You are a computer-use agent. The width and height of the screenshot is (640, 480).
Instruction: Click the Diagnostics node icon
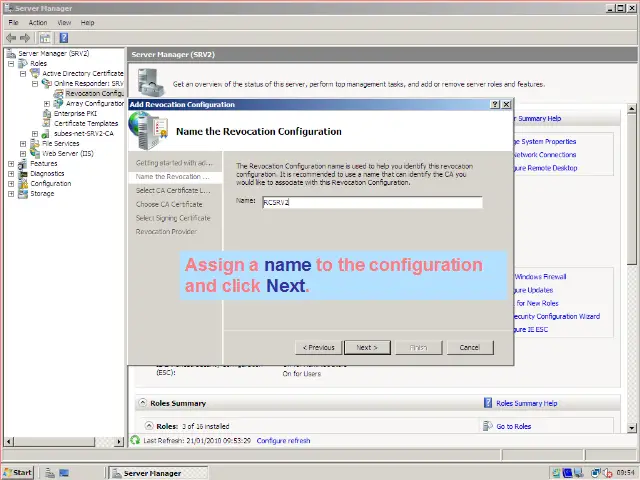pos(23,173)
